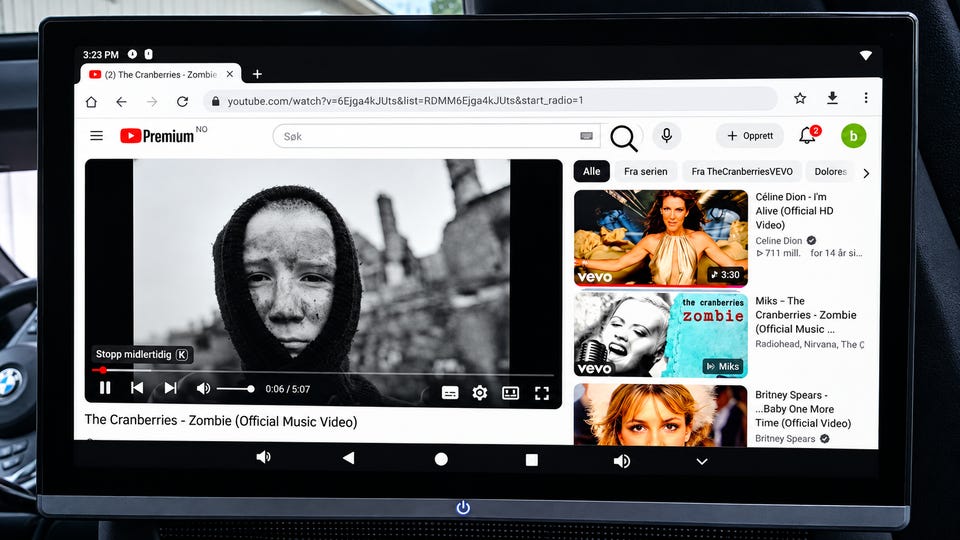Toggle theater mode in the player

tap(511, 392)
